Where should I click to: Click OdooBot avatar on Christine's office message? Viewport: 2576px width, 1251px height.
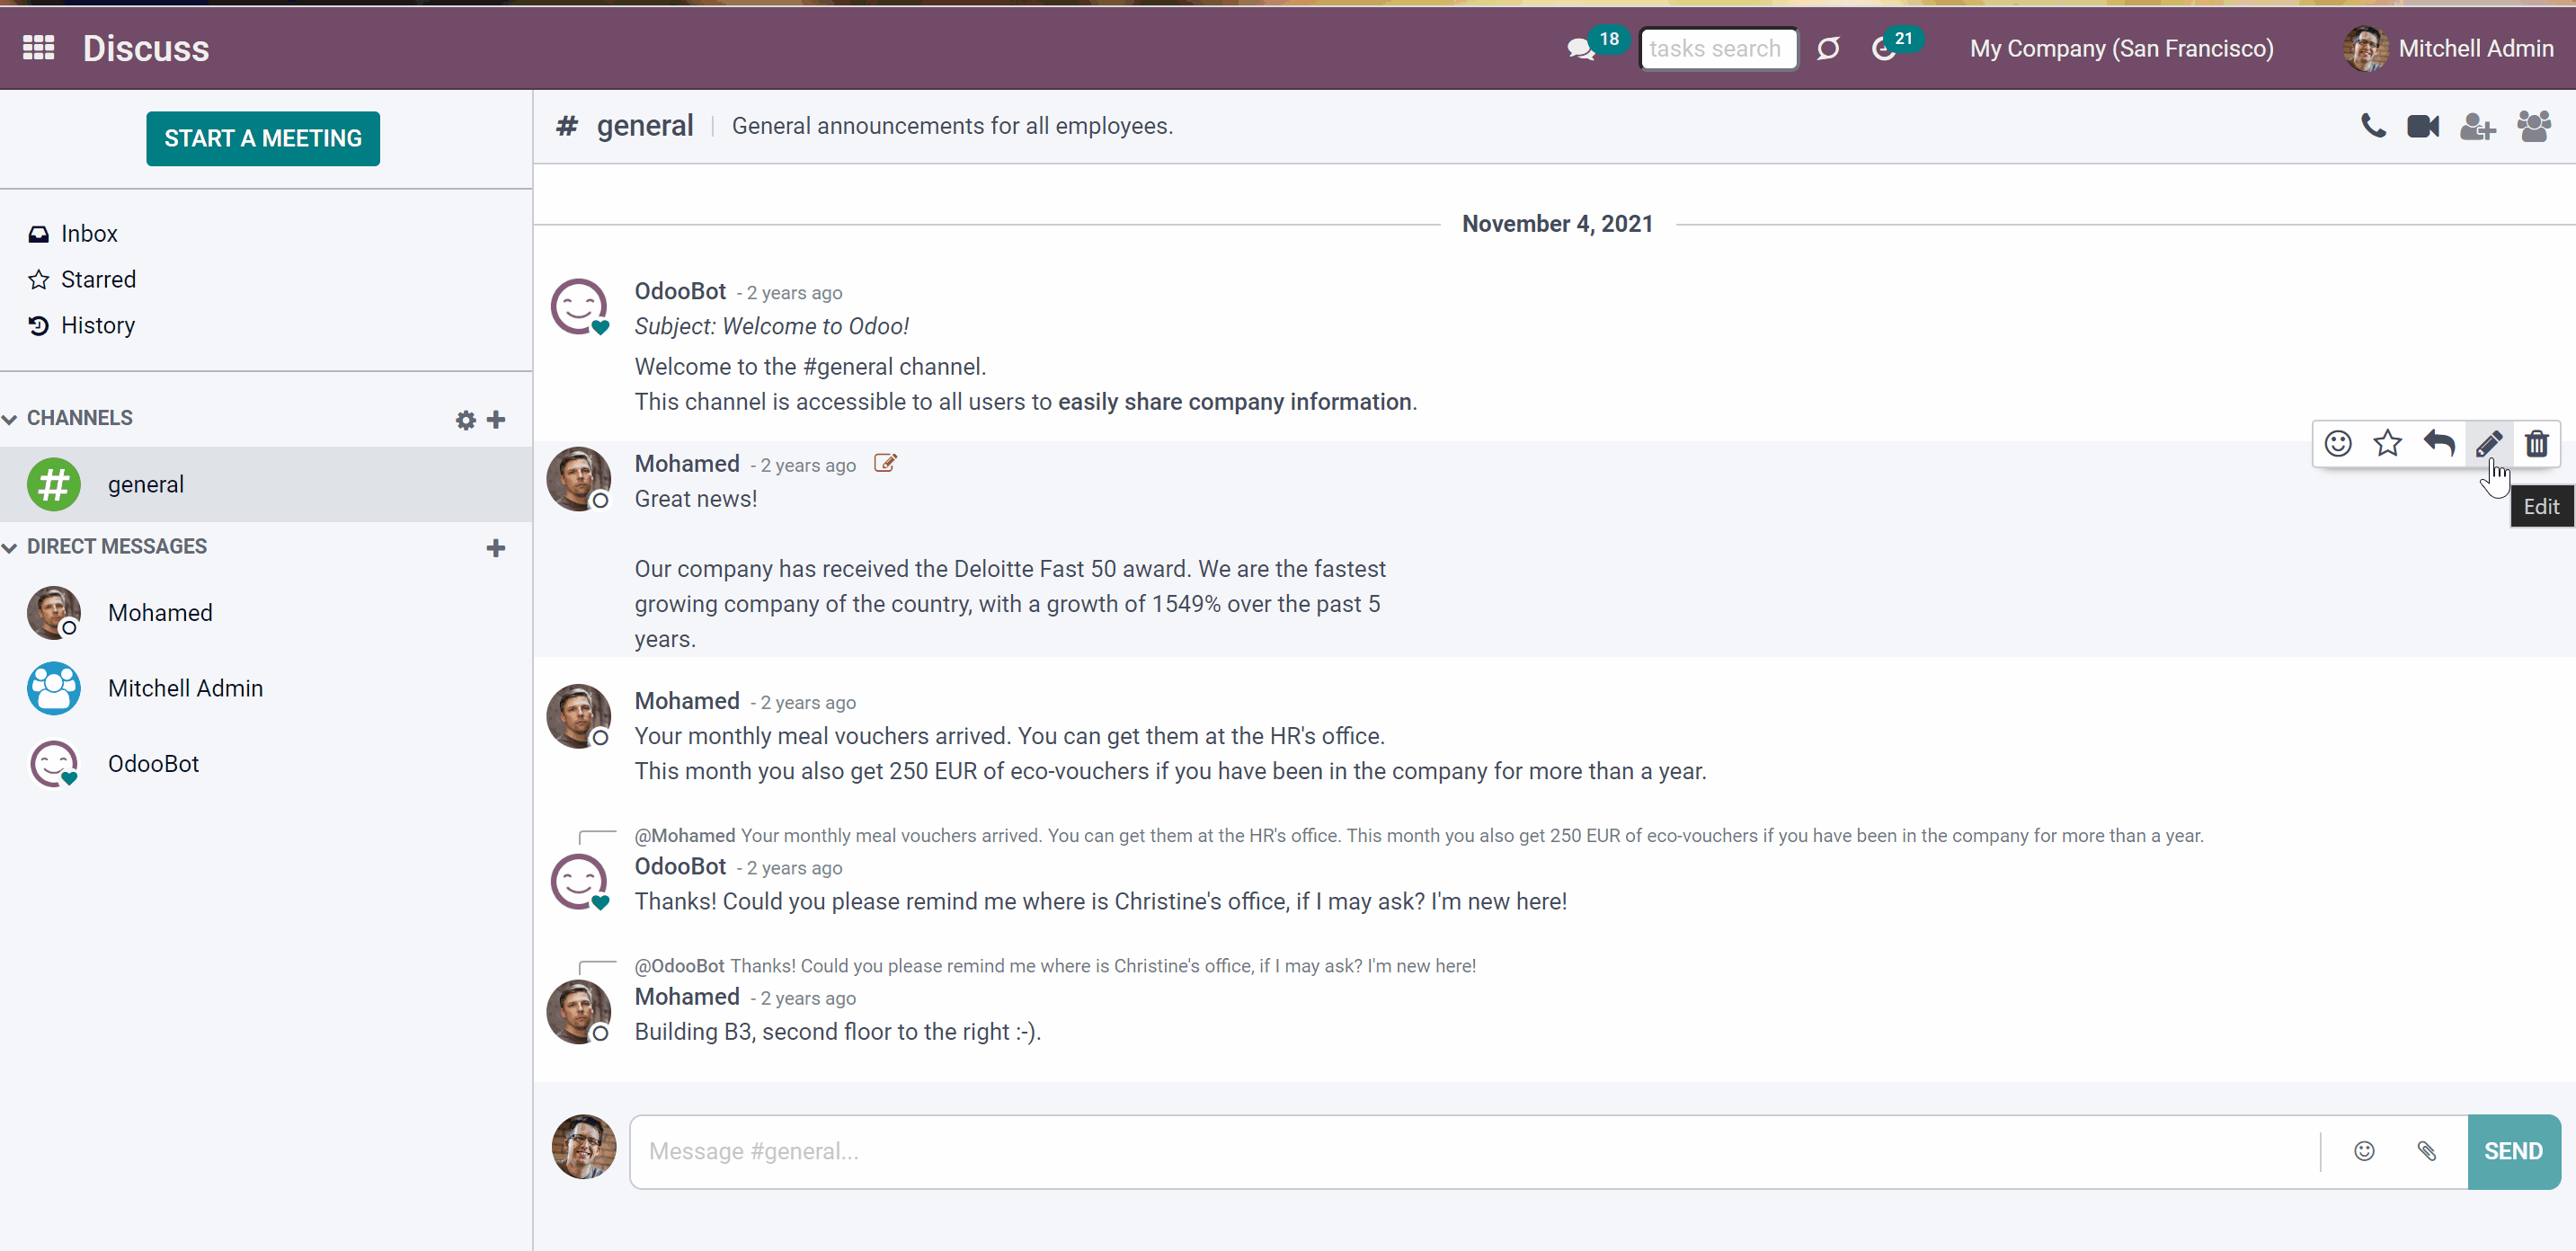click(579, 882)
